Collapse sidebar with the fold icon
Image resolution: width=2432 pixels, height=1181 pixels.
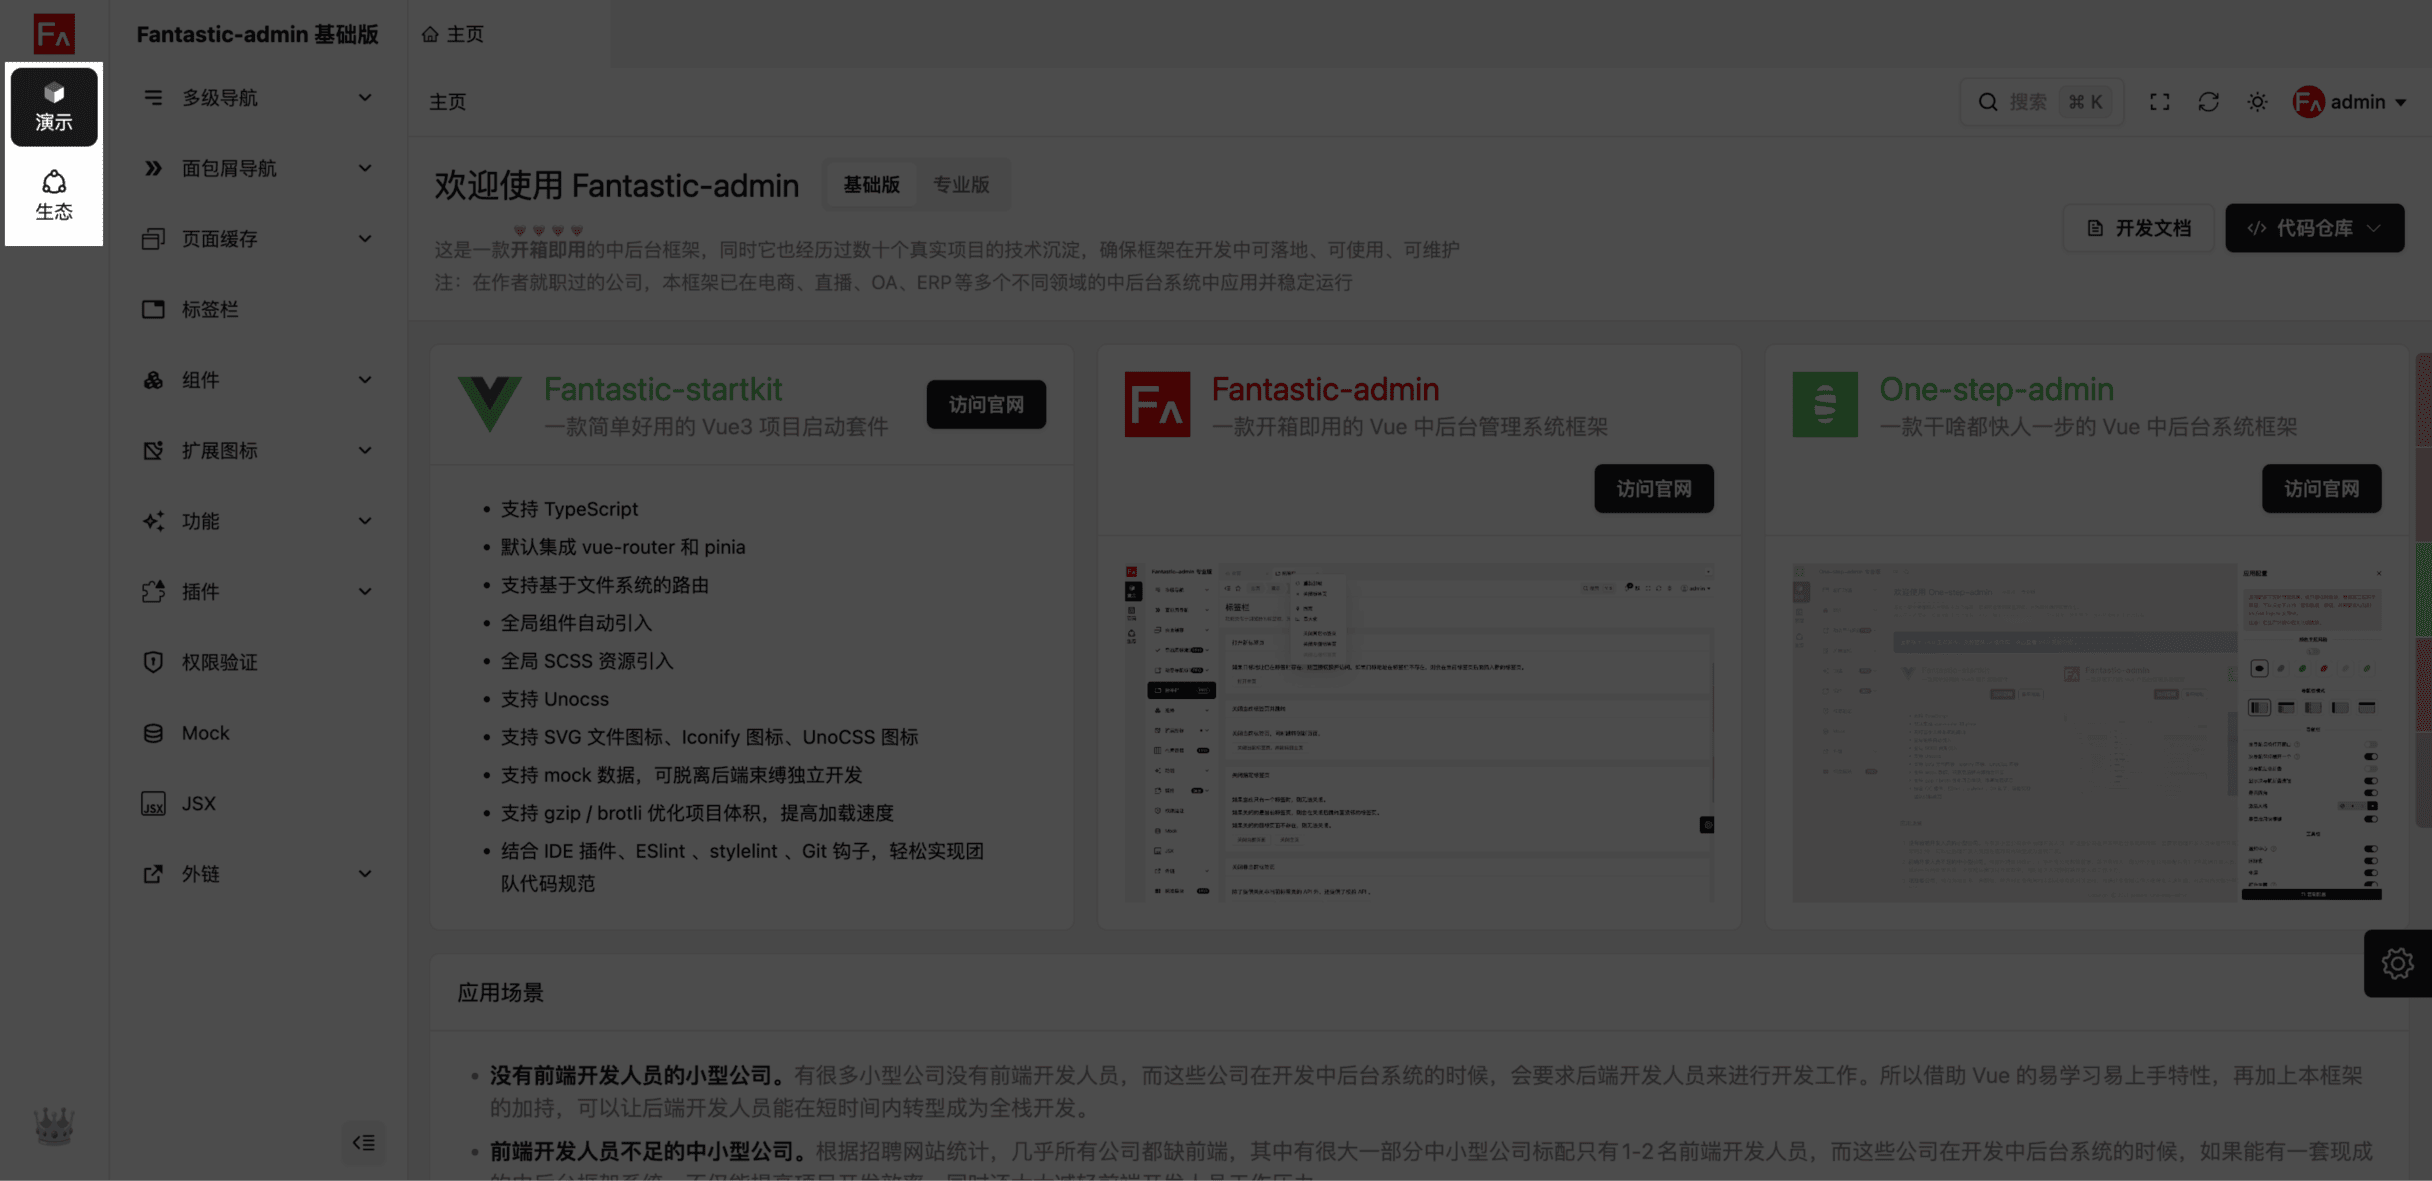[363, 1142]
